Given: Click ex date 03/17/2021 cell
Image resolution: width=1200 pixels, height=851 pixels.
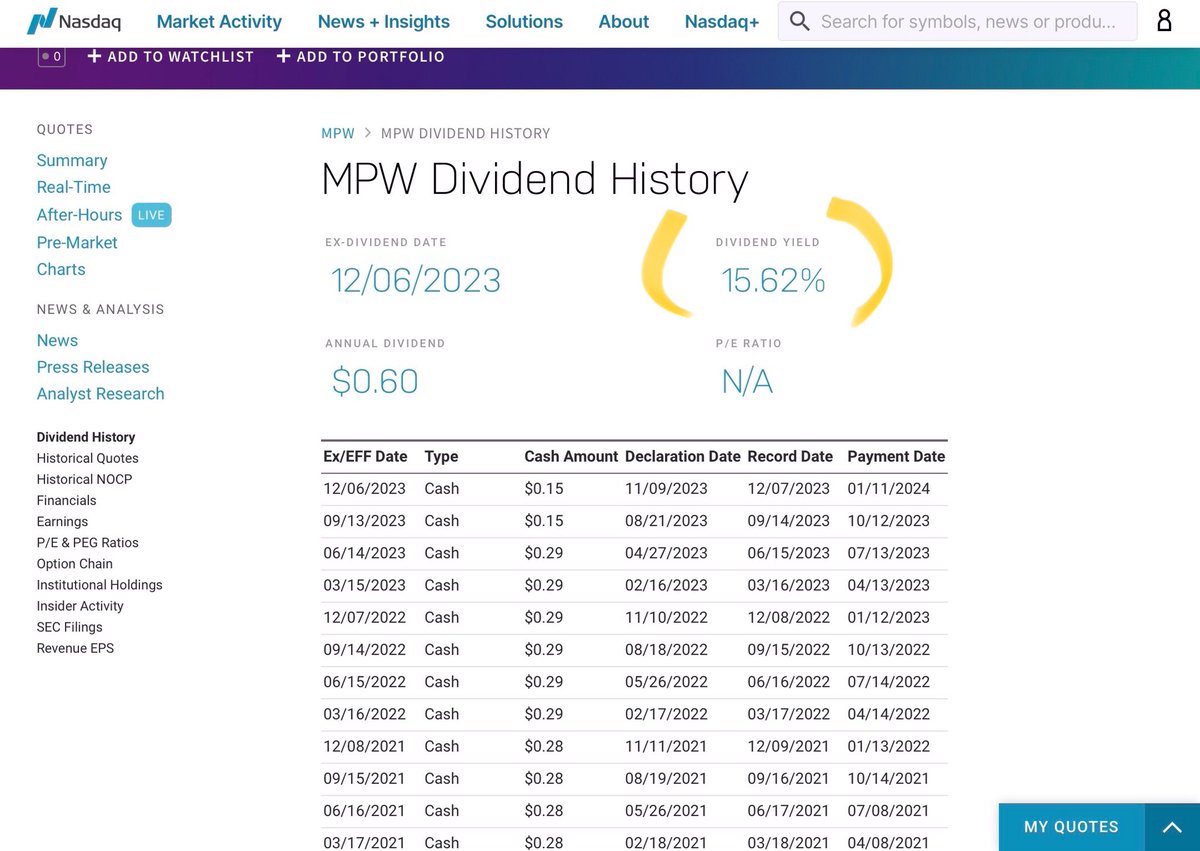Looking at the screenshot, I should pos(364,842).
